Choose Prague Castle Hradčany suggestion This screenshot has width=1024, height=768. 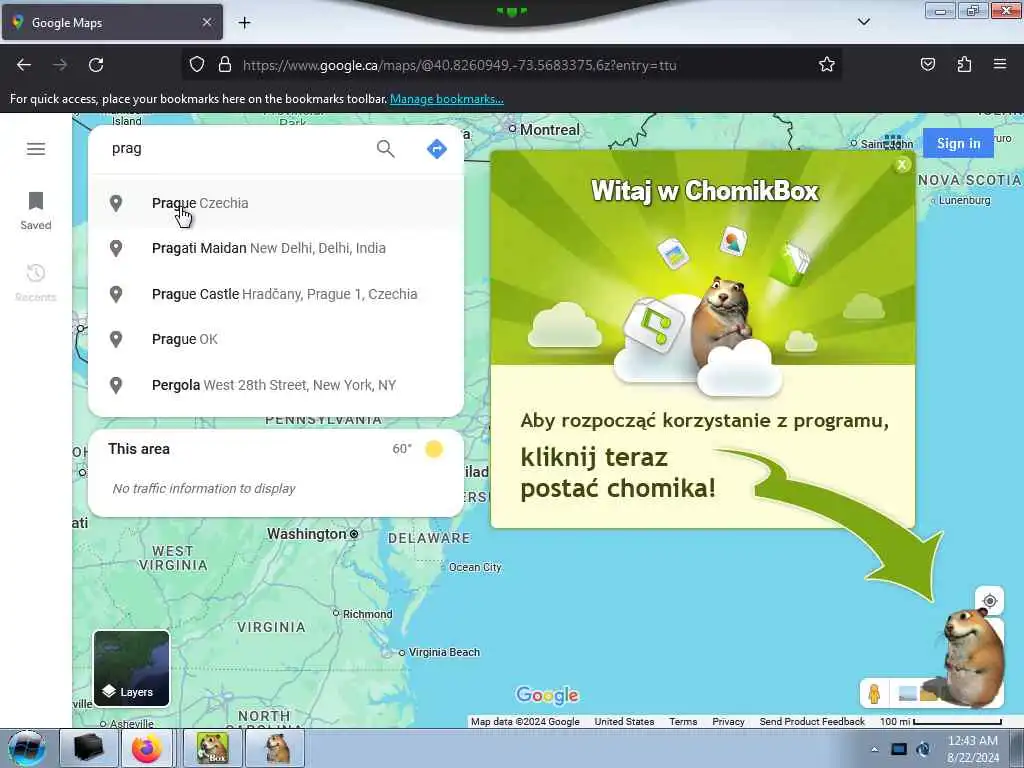[276, 294]
